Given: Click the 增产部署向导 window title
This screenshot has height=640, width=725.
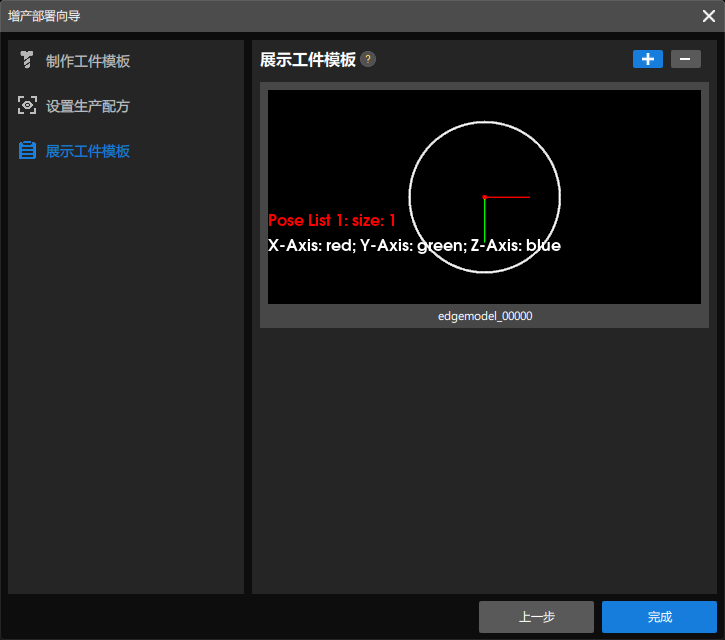Looking at the screenshot, I should (x=44, y=16).
